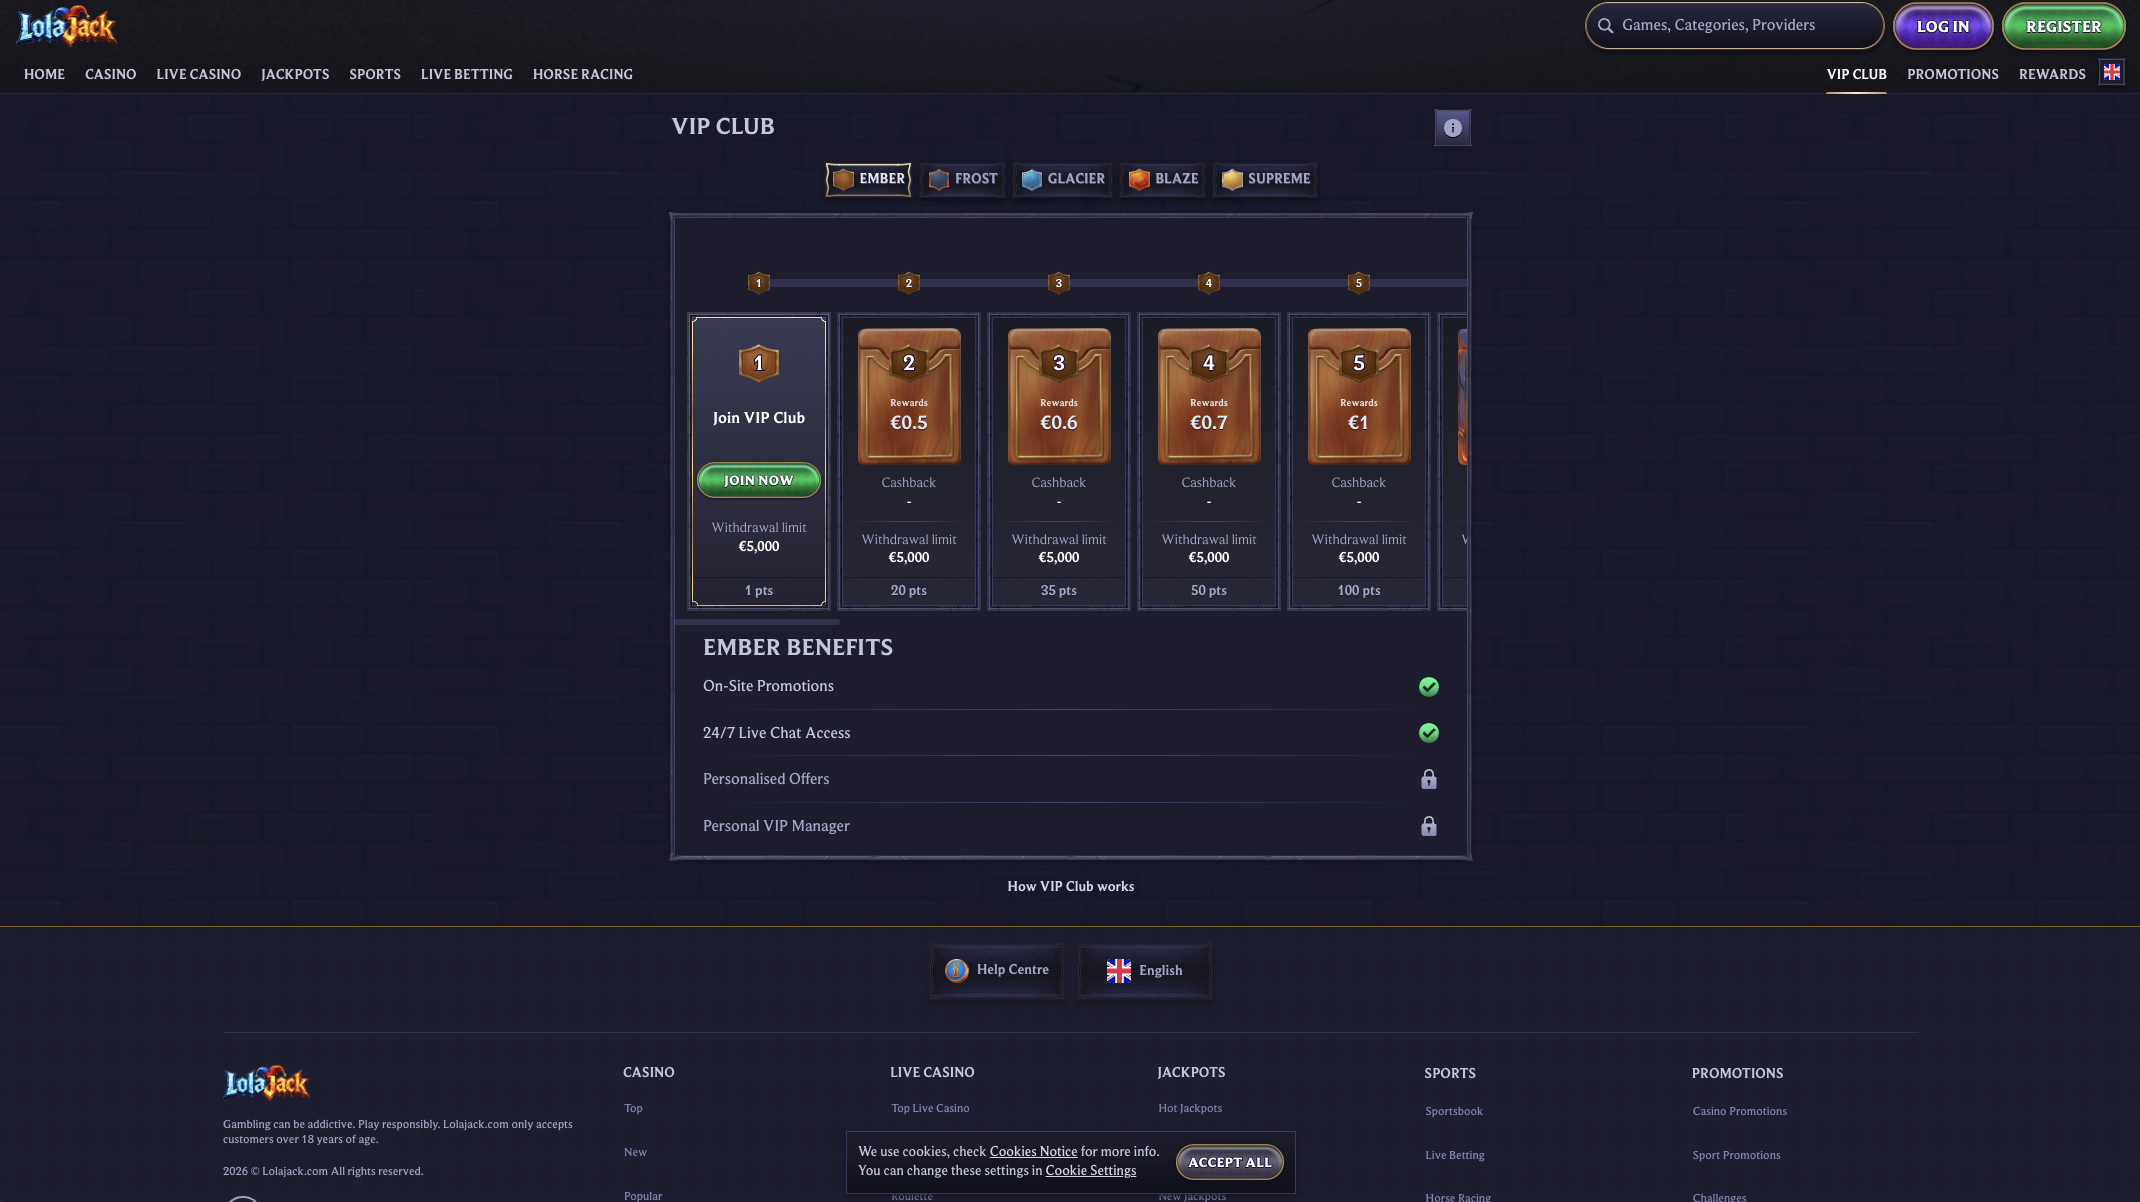Open Casino in main navigation
The height and width of the screenshot is (1202, 2140).
pos(110,74)
